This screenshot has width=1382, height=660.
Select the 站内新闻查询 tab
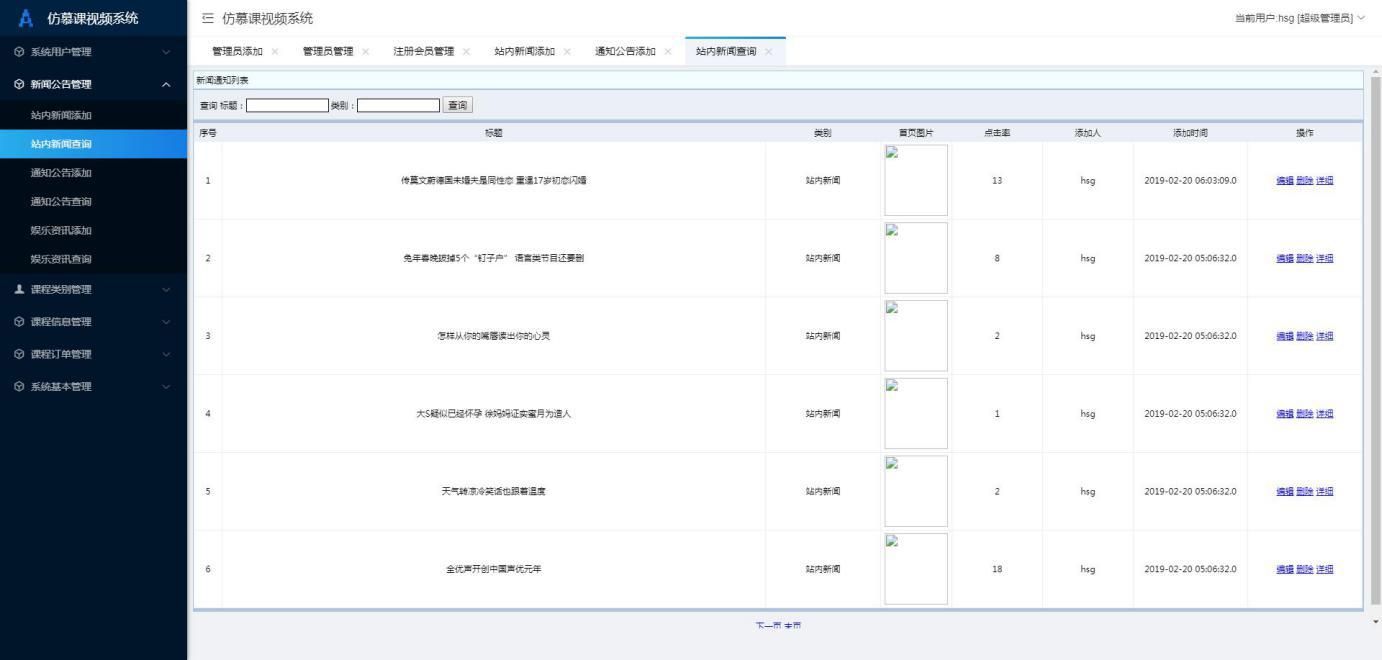pyautogui.click(x=726, y=52)
